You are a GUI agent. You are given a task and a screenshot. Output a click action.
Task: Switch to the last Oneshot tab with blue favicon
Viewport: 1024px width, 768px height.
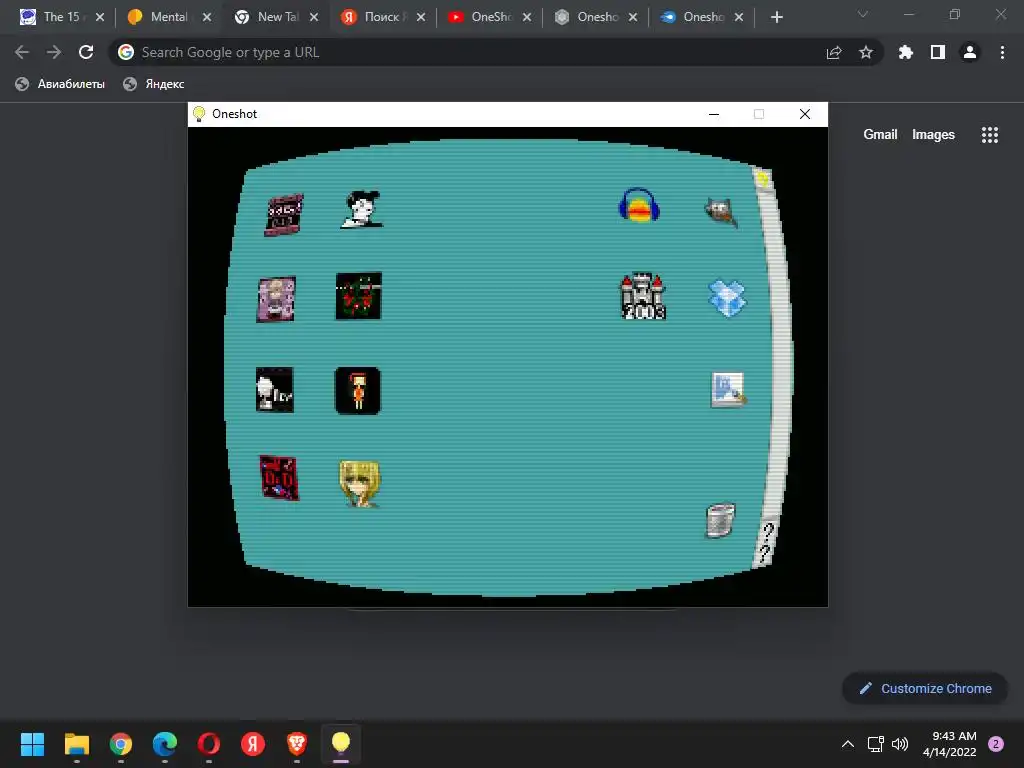click(701, 17)
